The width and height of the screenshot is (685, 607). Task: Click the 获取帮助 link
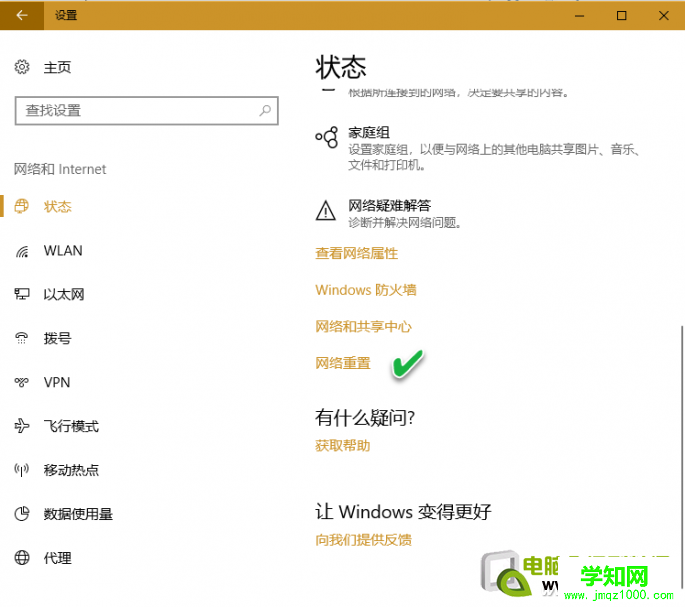(x=342, y=445)
